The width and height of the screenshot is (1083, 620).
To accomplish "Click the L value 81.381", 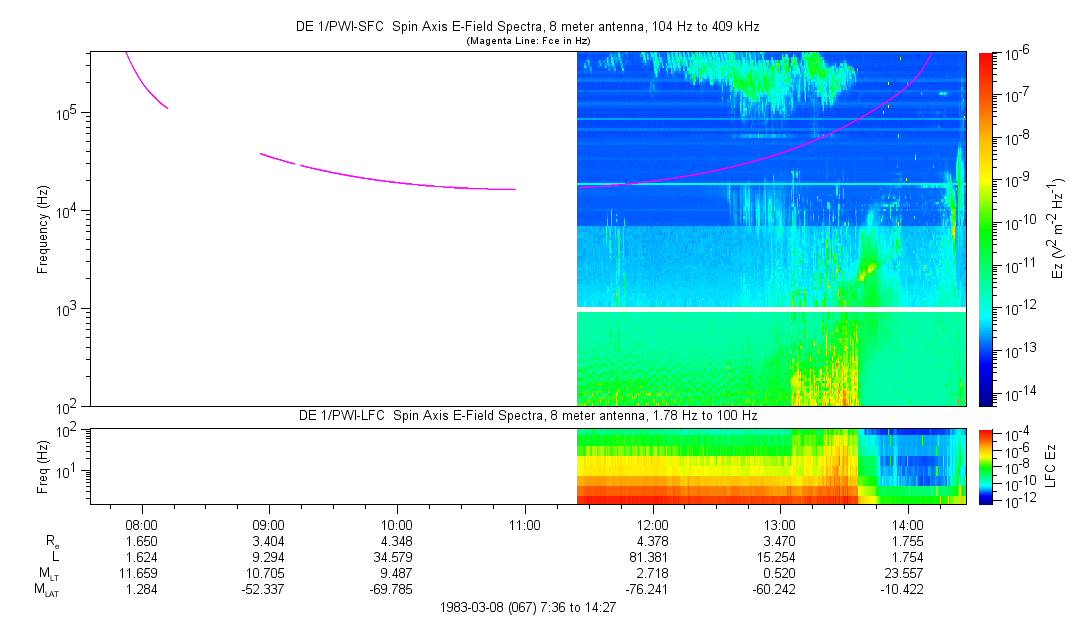I will point(652,557).
